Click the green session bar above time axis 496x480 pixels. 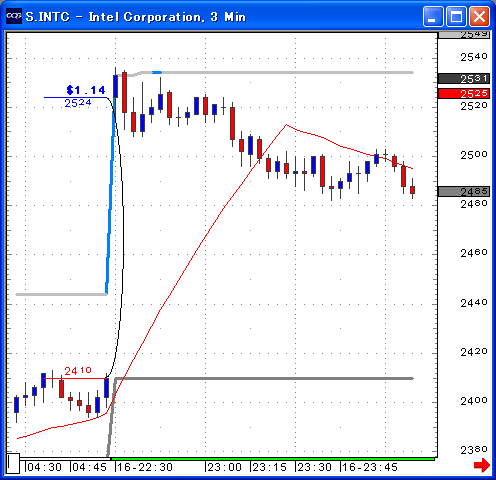(x=273, y=459)
